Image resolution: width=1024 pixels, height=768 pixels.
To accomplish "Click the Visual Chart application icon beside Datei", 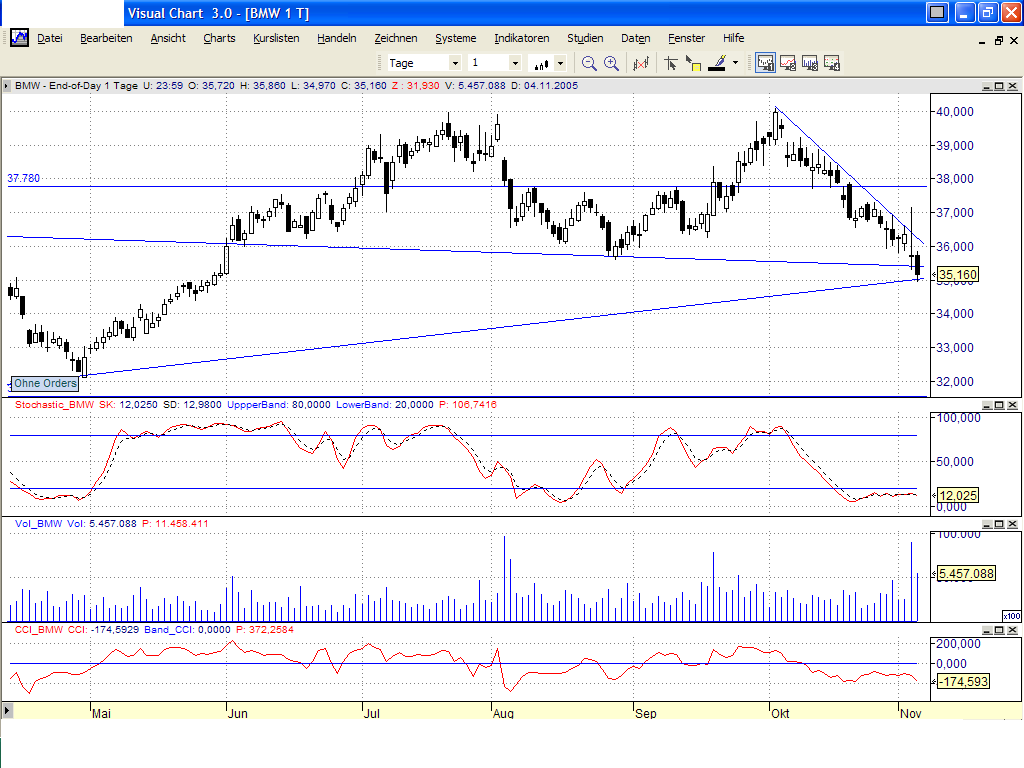I will 18,37.
